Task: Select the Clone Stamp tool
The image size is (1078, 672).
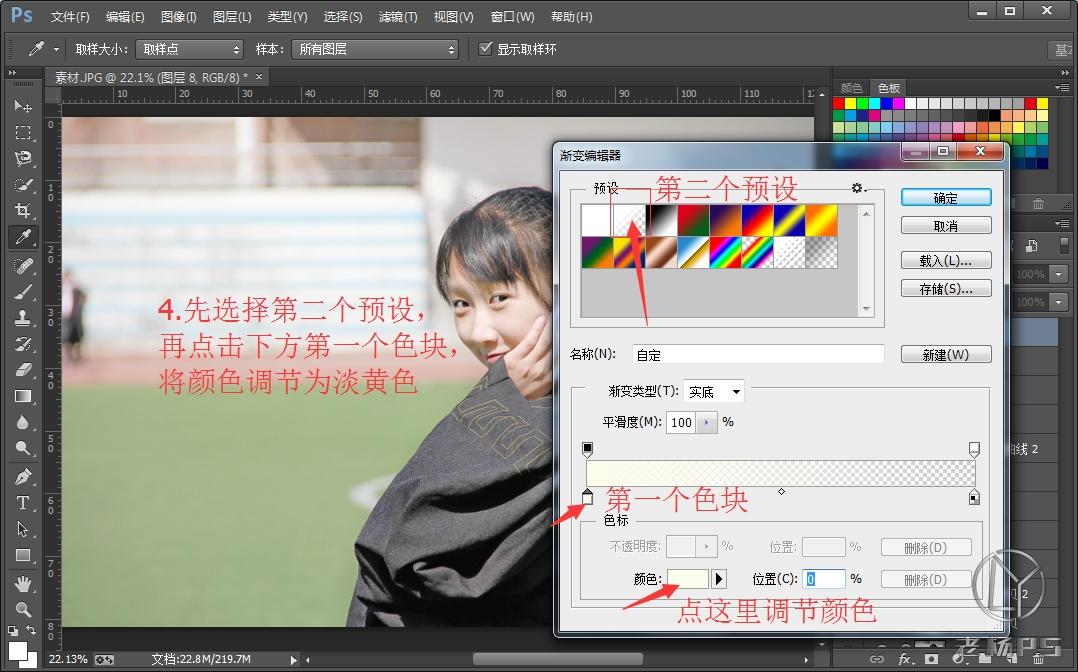Action: point(23,318)
